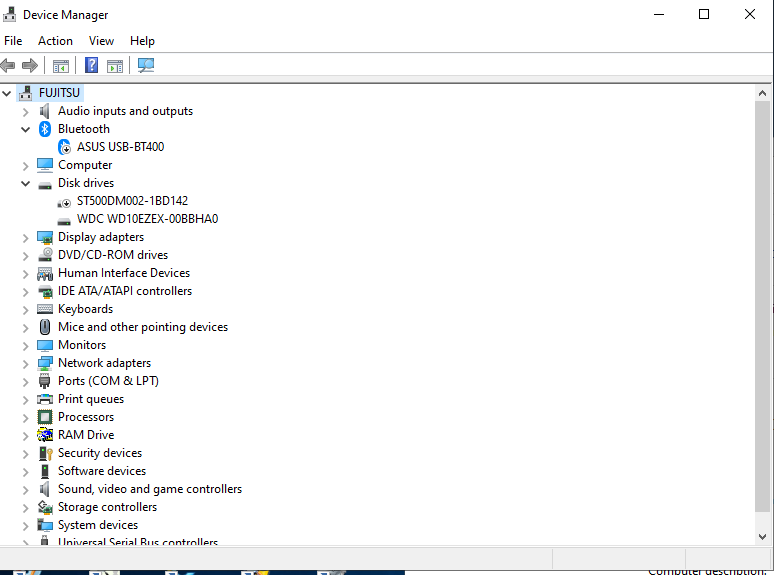Image resolution: width=774 pixels, height=575 pixels.
Task: Click the Processors category icon
Action: pyautogui.click(x=45, y=417)
